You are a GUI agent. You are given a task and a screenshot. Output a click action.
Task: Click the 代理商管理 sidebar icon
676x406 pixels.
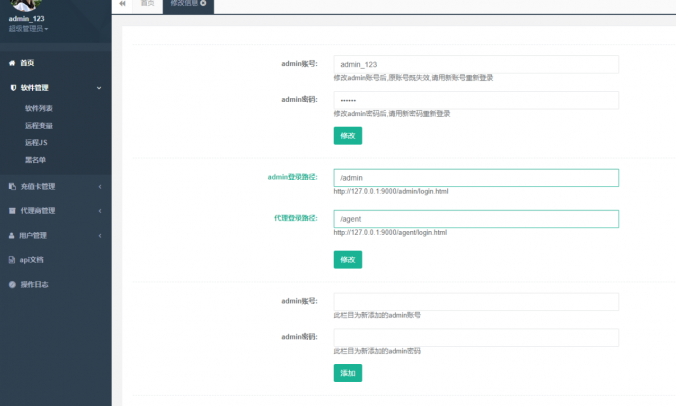click(x=12, y=211)
